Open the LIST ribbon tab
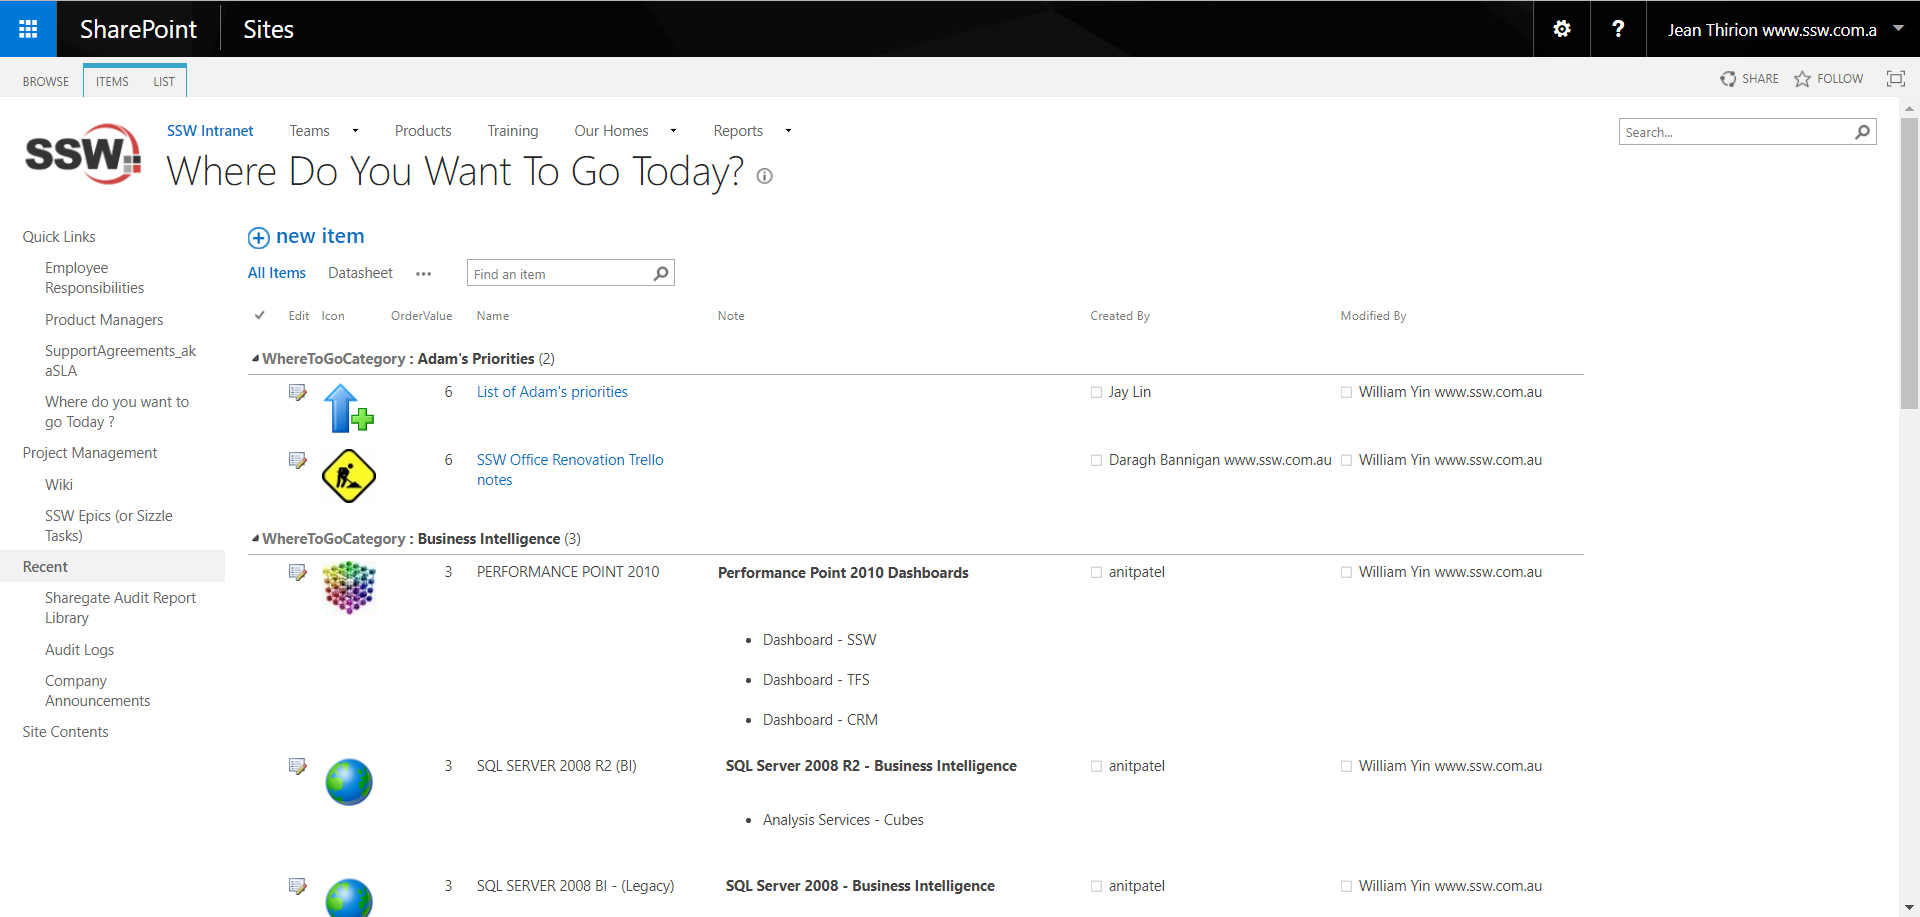 click(164, 82)
